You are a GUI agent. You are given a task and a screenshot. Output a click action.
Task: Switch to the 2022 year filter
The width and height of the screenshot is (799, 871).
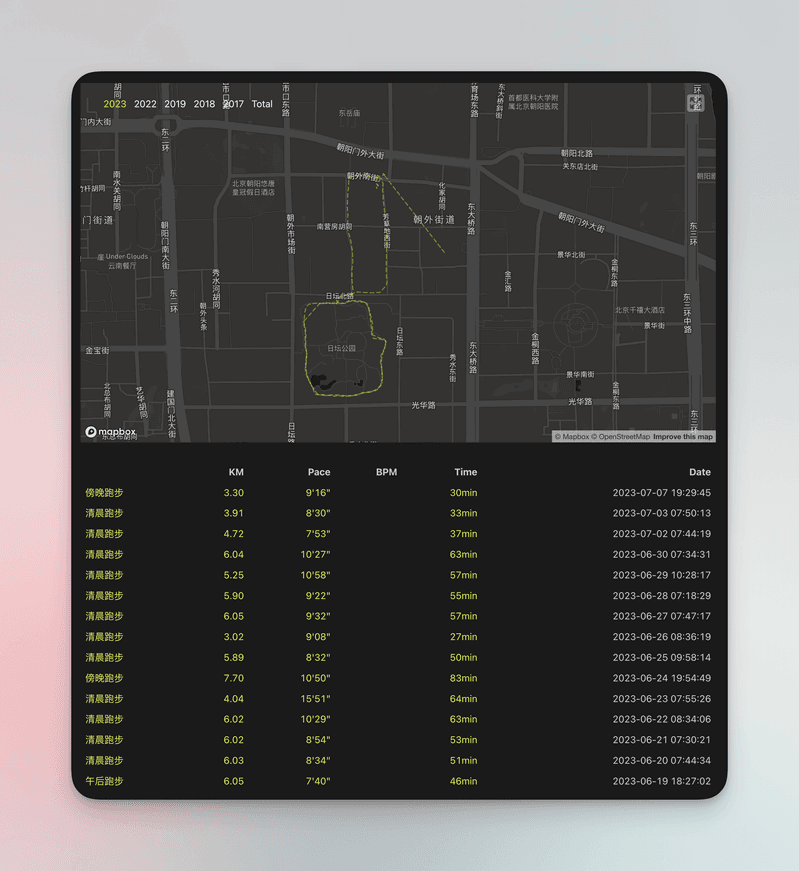(145, 104)
